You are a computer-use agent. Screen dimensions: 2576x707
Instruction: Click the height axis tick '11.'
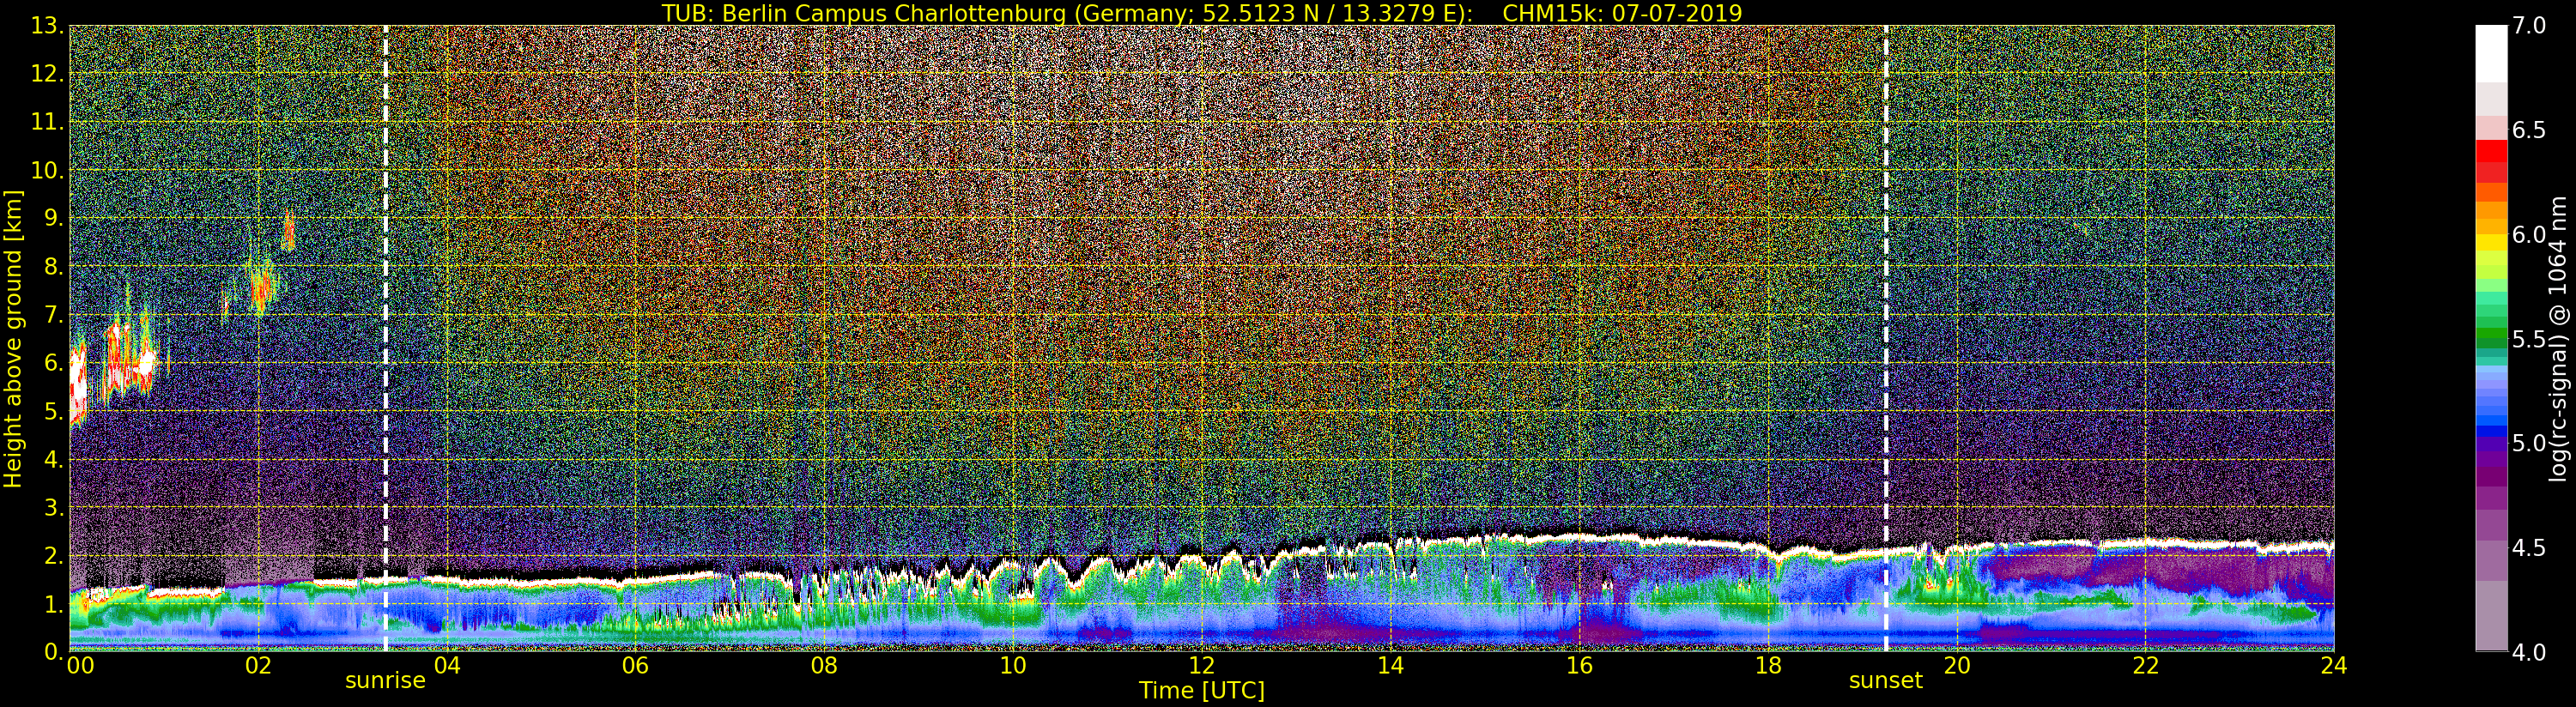[48, 122]
